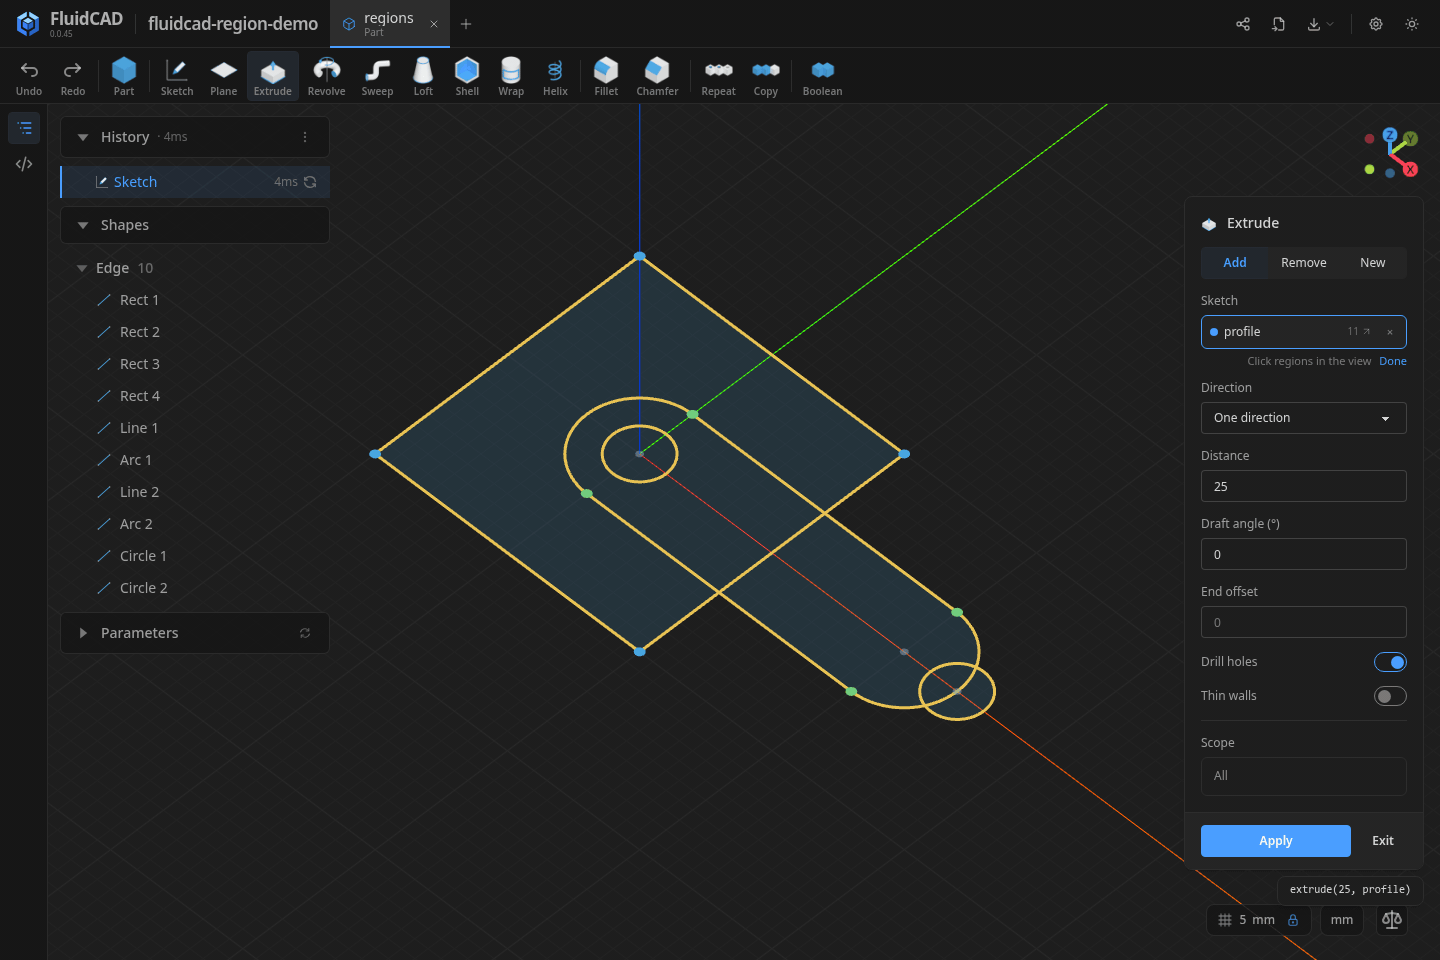Image resolution: width=1440 pixels, height=960 pixels.
Task: Select the Plane tool
Action: click(224, 76)
